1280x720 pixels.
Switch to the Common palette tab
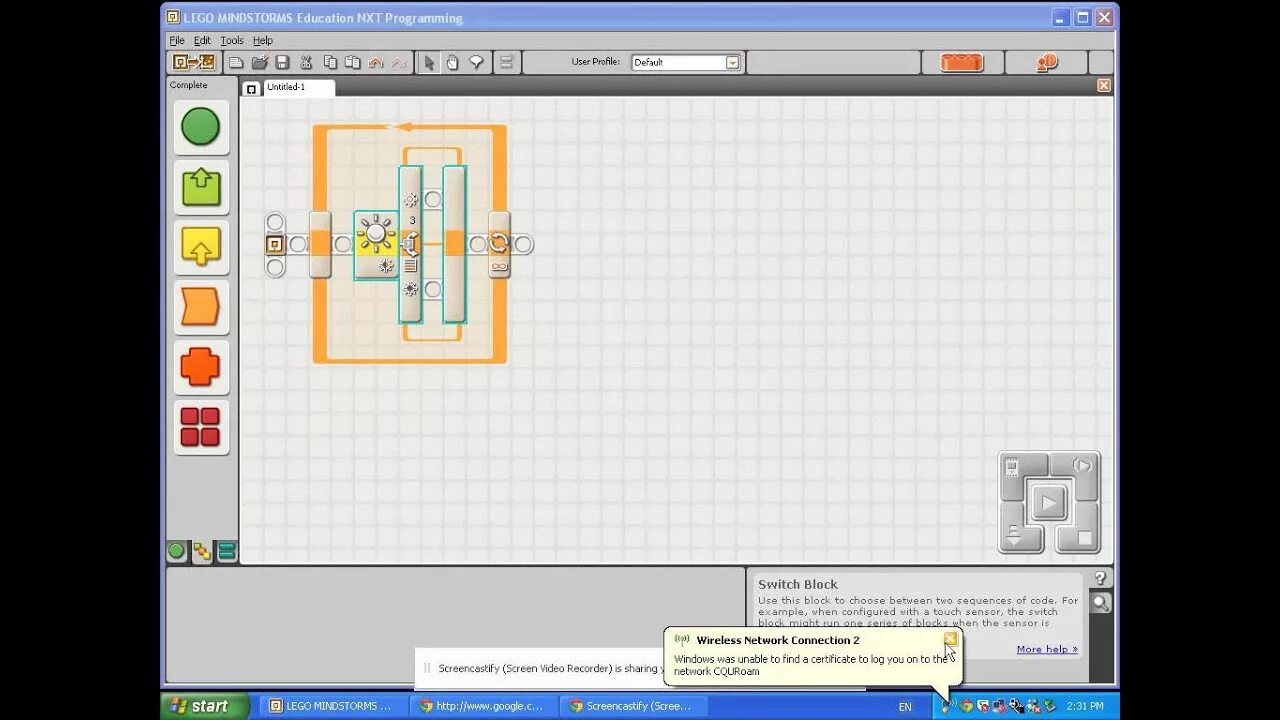pyautogui.click(x=177, y=551)
